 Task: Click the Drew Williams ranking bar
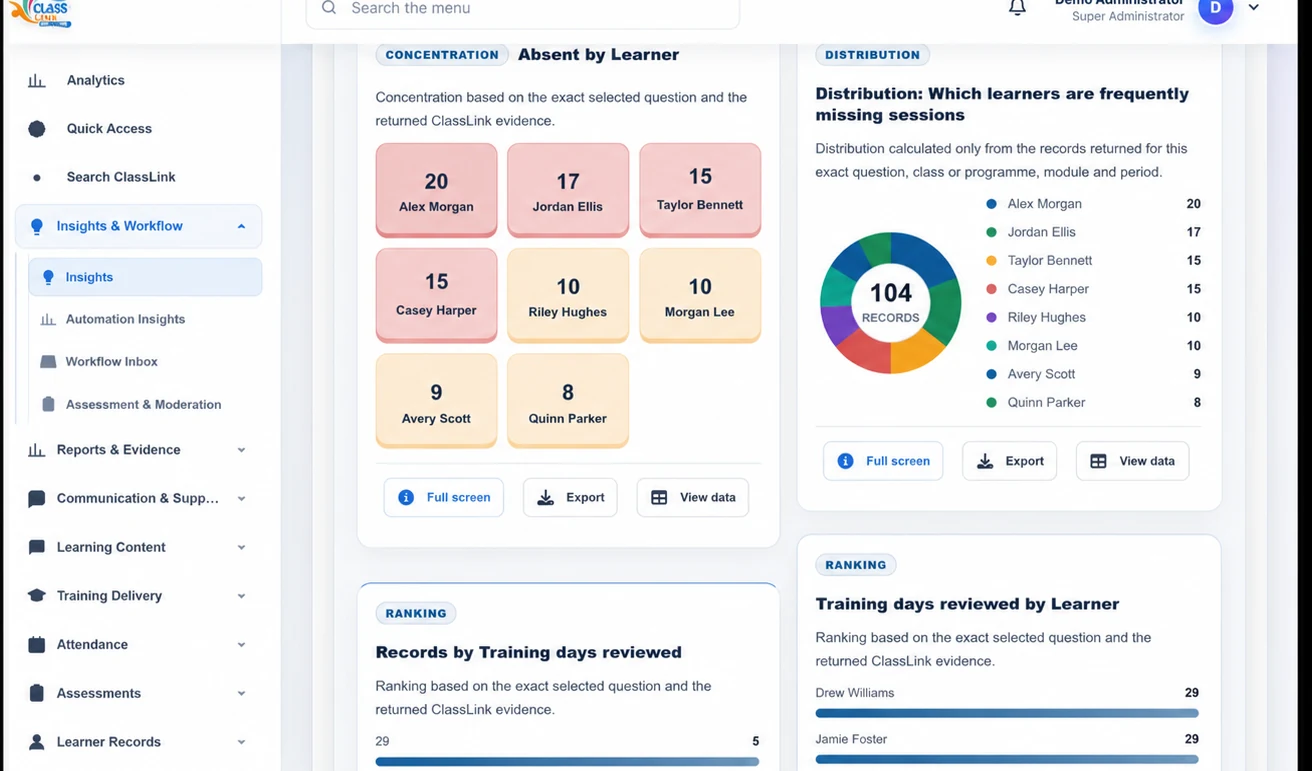[x=1007, y=713]
